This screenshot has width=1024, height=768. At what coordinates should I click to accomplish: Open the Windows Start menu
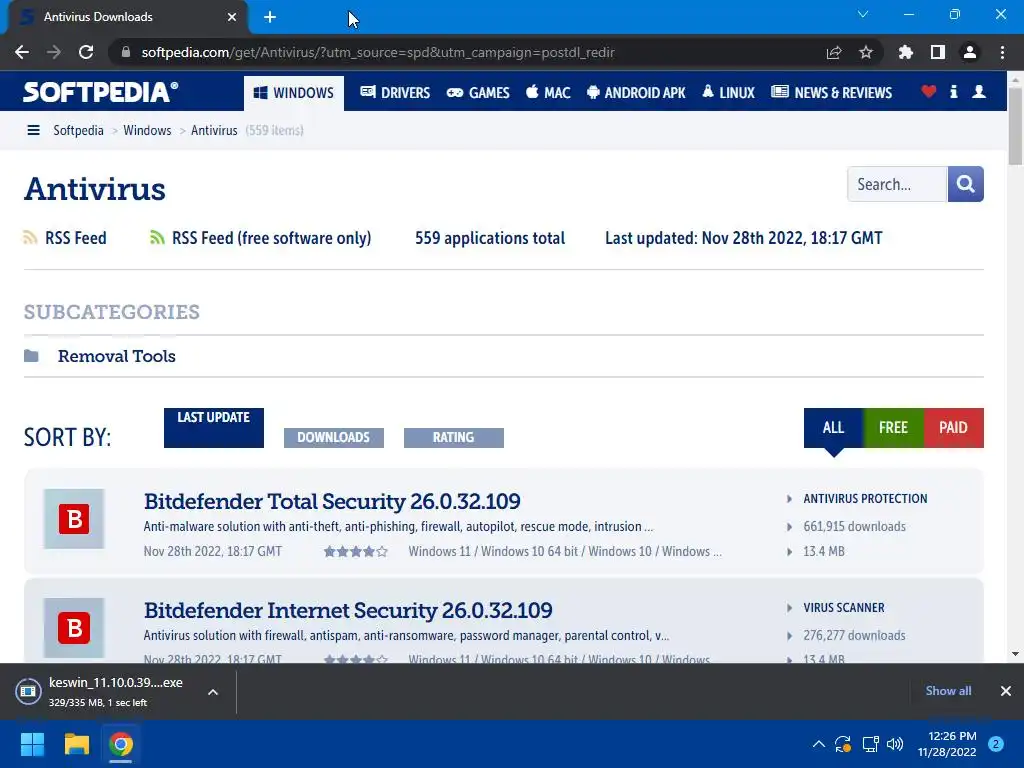(32, 744)
